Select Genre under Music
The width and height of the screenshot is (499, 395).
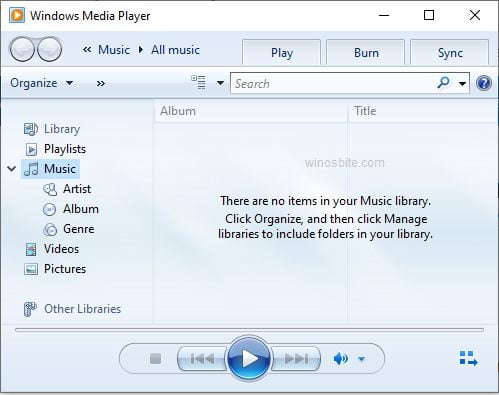[x=79, y=229]
